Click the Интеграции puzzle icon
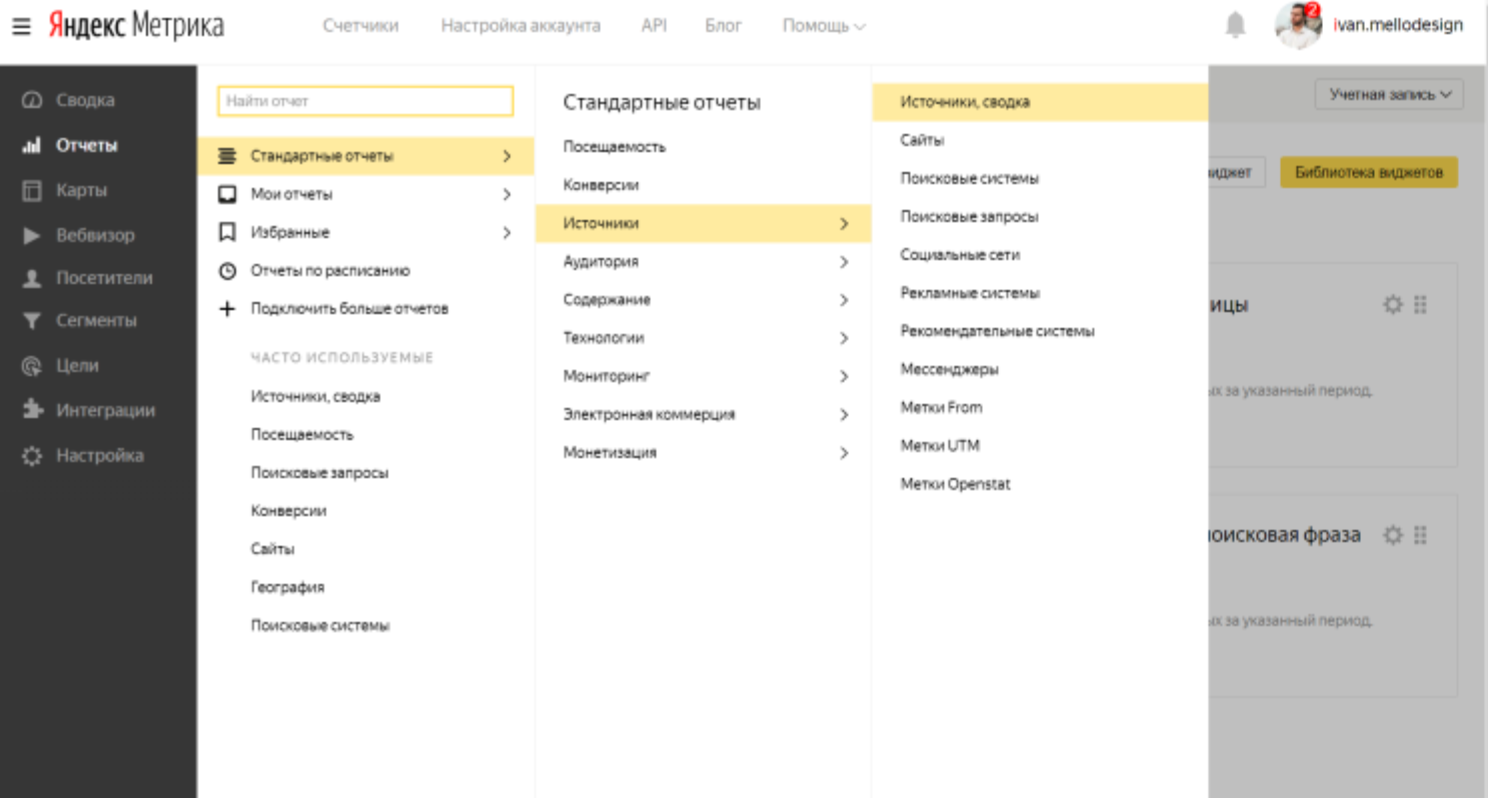Viewport: 1488px width, 798px height. click(x=32, y=410)
